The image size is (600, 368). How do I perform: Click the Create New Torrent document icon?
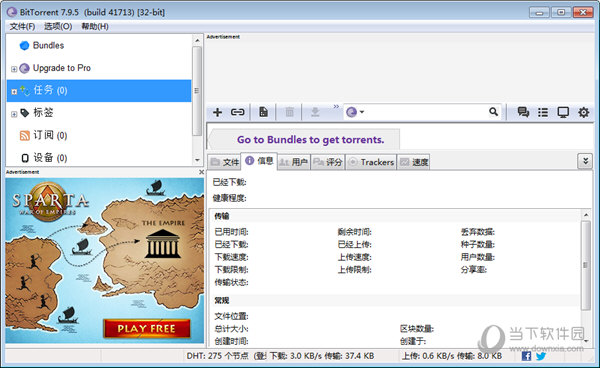pos(263,112)
